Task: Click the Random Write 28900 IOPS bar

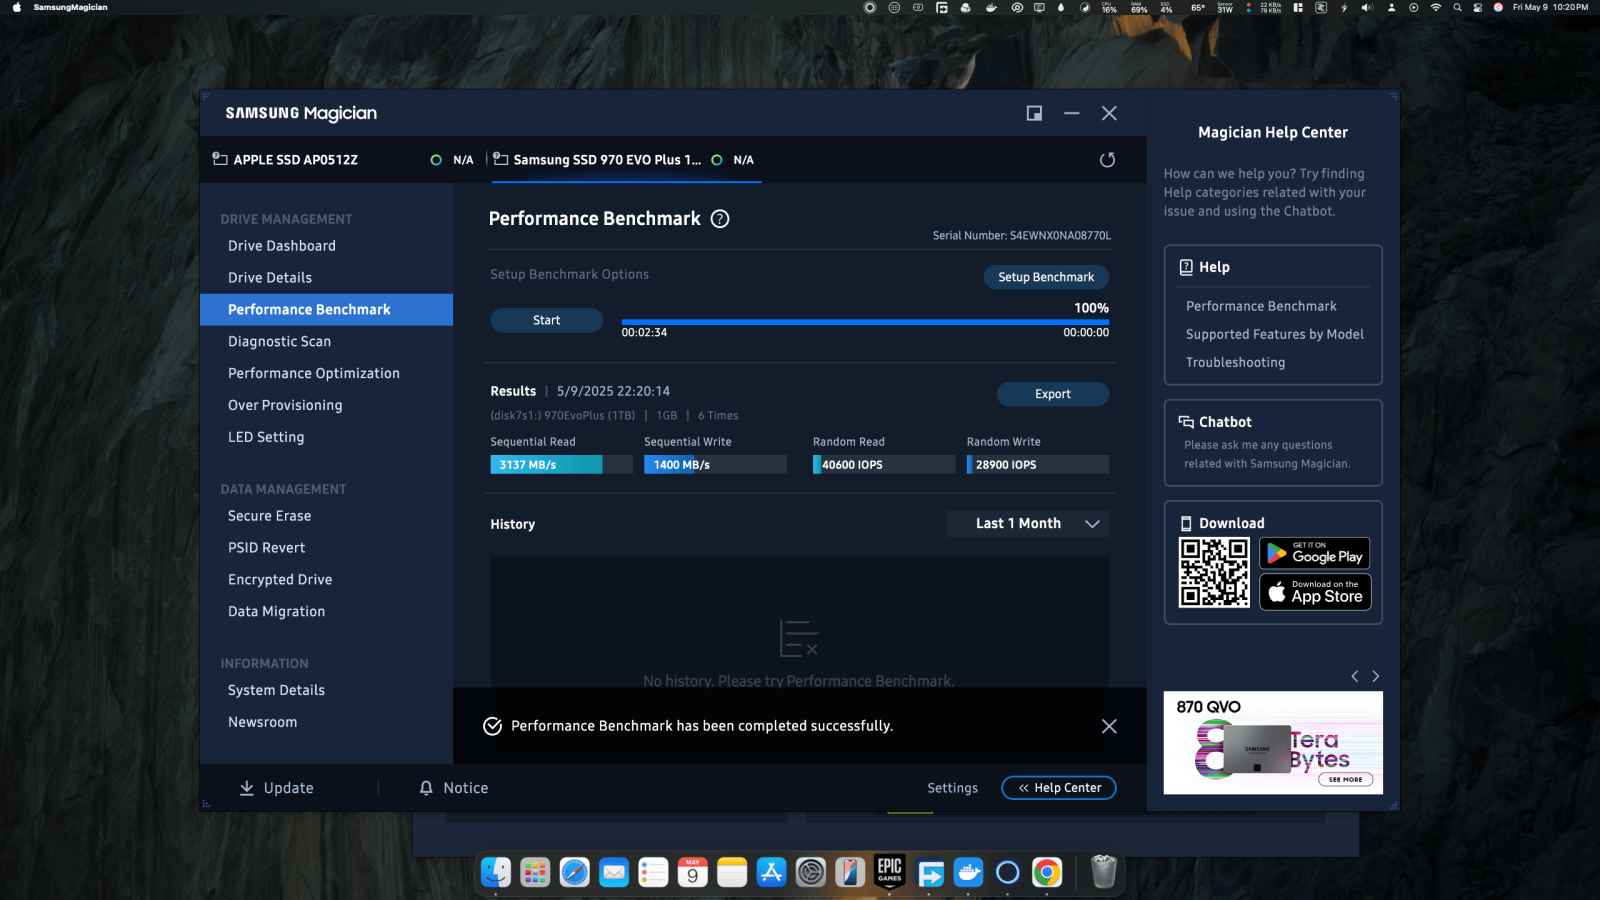Action: coord(1038,465)
